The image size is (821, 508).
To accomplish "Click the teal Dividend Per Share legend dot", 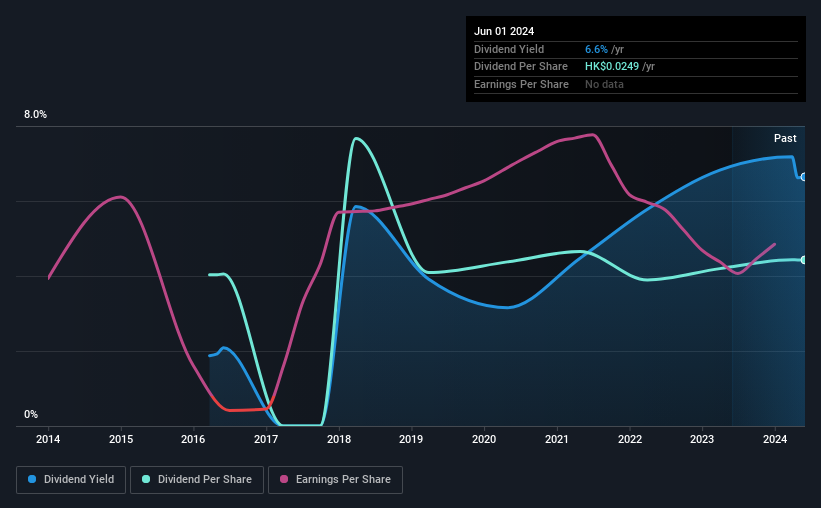I will pos(146,479).
